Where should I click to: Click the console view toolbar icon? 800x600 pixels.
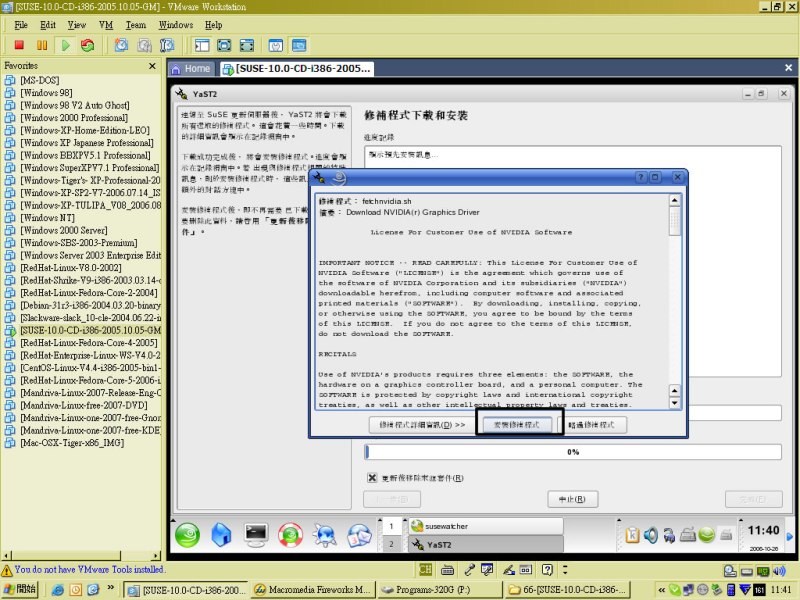299,45
